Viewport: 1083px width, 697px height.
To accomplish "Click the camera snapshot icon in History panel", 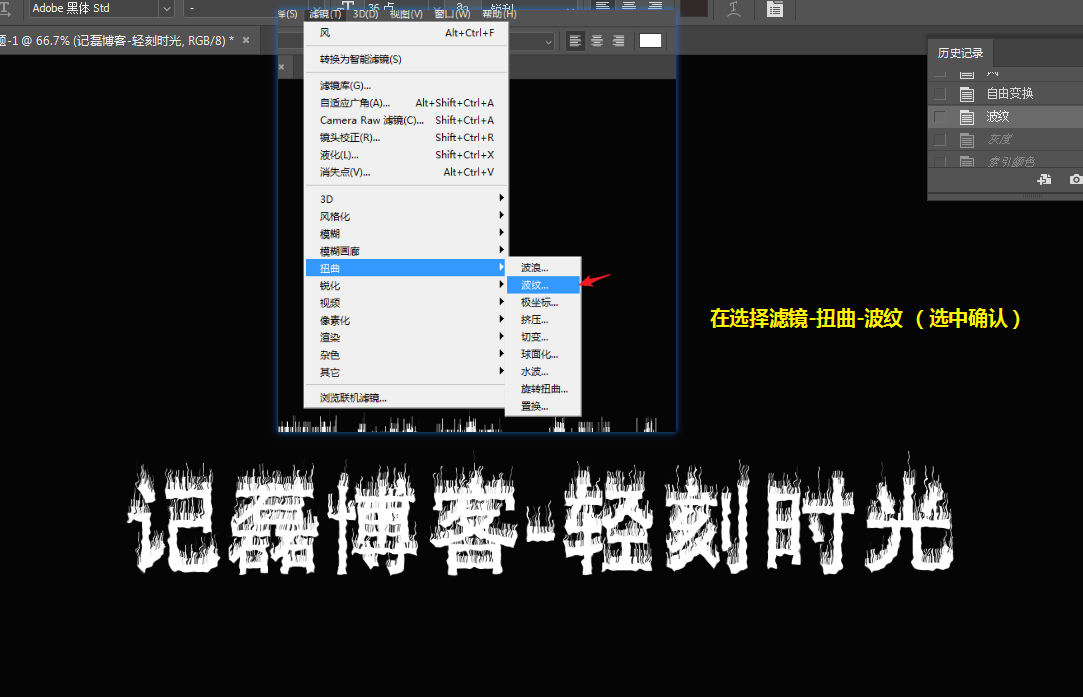I will tap(1075, 180).
